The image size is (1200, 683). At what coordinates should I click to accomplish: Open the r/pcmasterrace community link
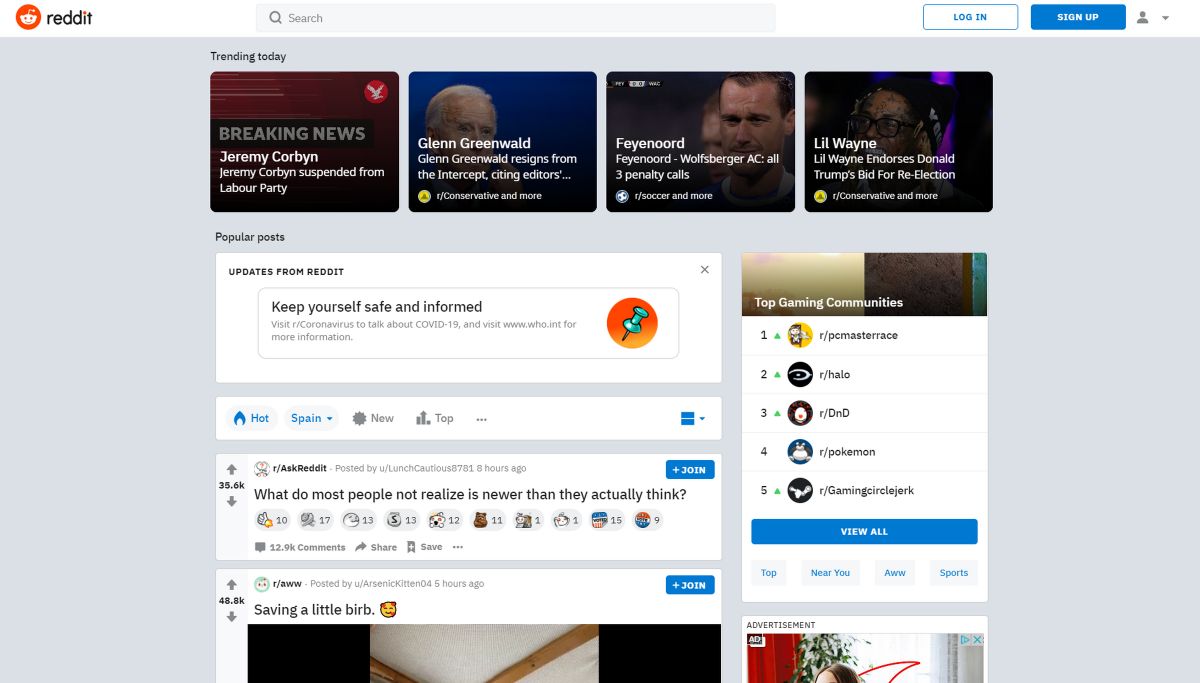coord(856,335)
